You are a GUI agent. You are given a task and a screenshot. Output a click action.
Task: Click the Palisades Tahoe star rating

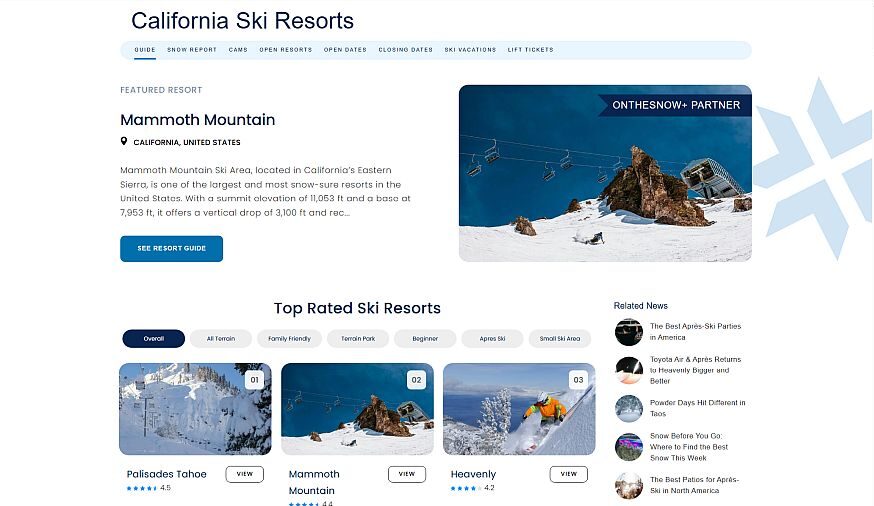(x=141, y=488)
